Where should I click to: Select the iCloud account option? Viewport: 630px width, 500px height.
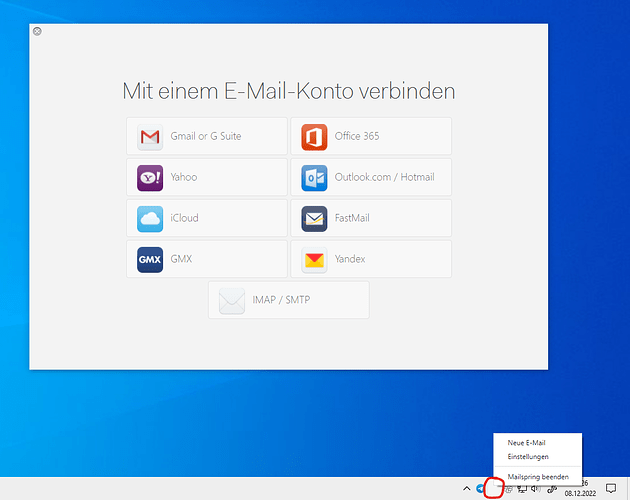point(207,218)
